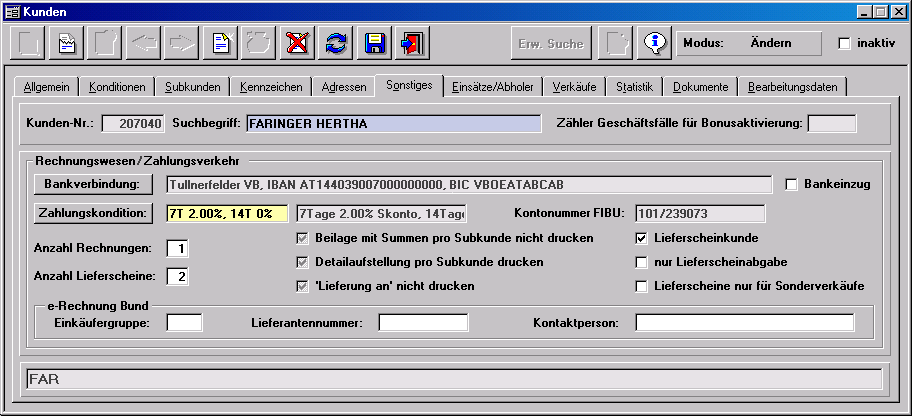Image resolution: width=912 pixels, height=416 pixels.
Task: Click the new document with star icon
Action: pos(219,43)
